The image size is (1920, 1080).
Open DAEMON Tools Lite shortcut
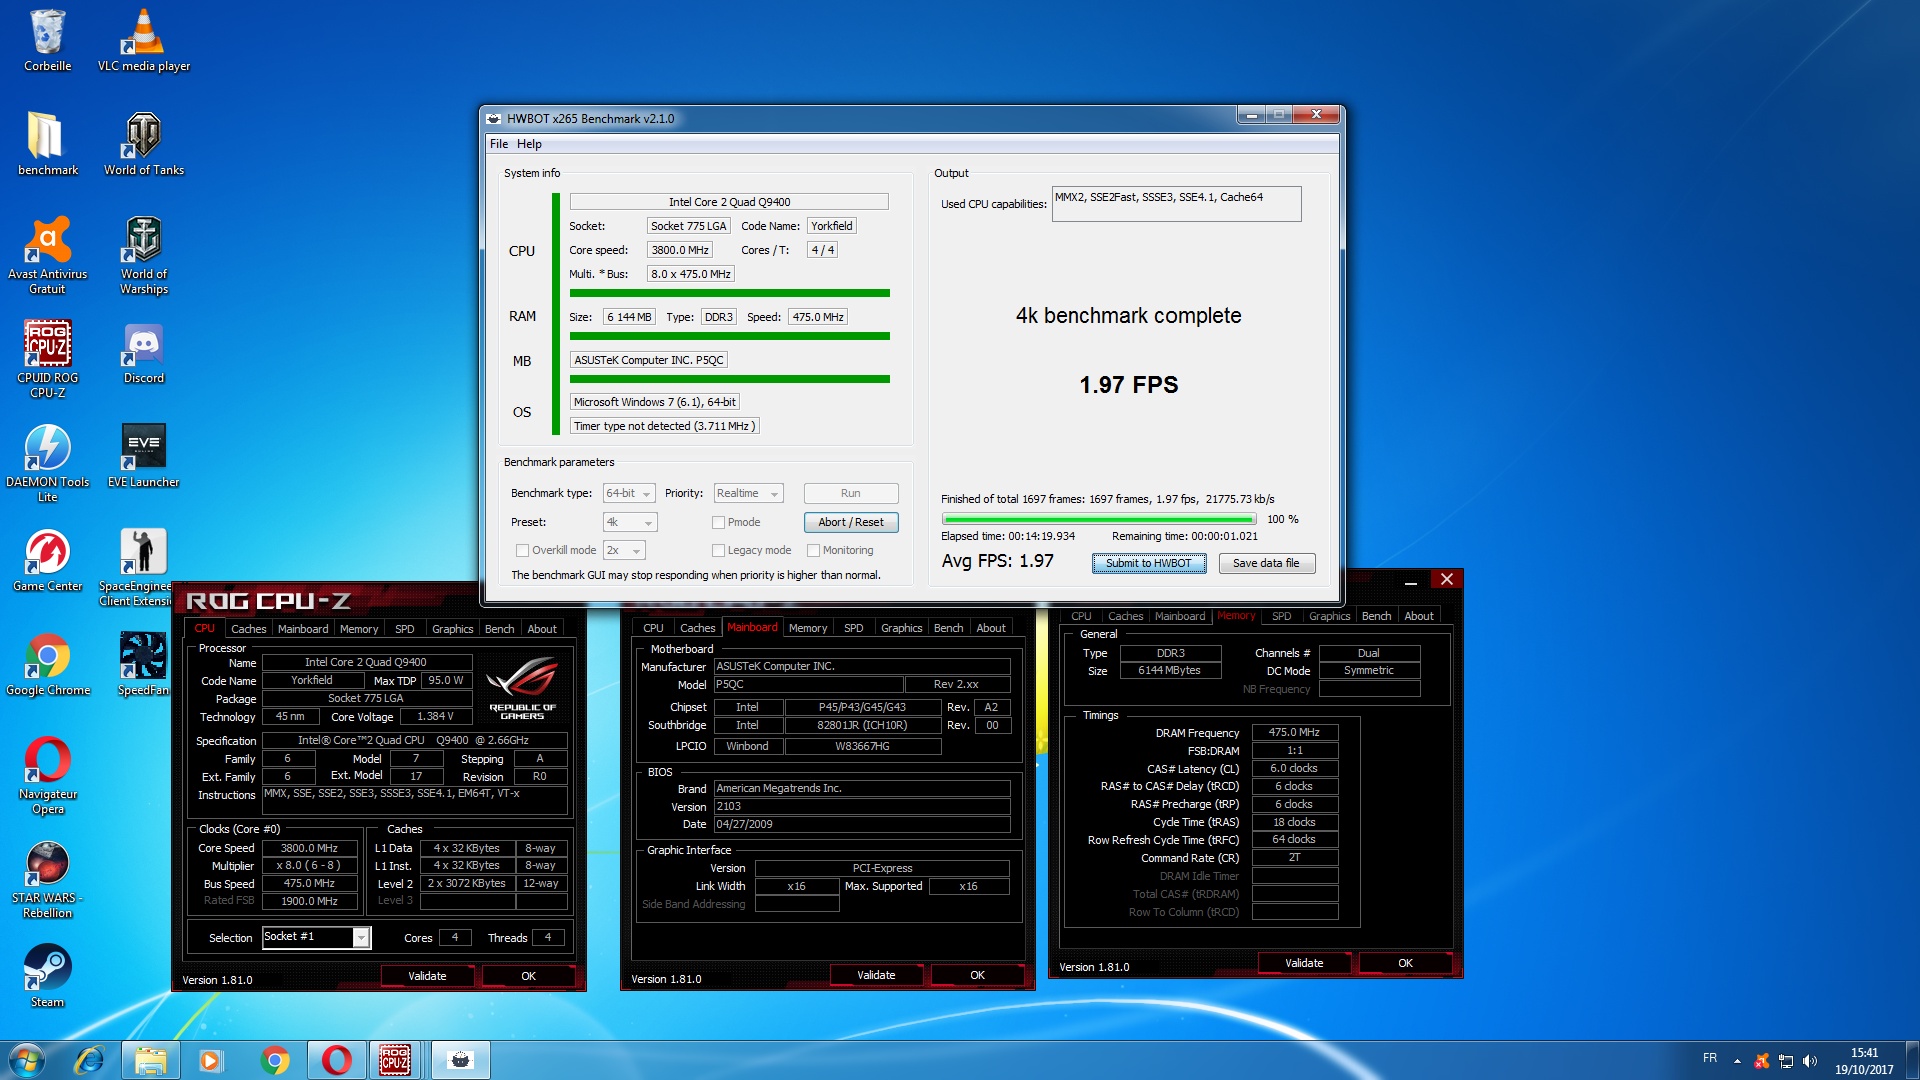47,463
